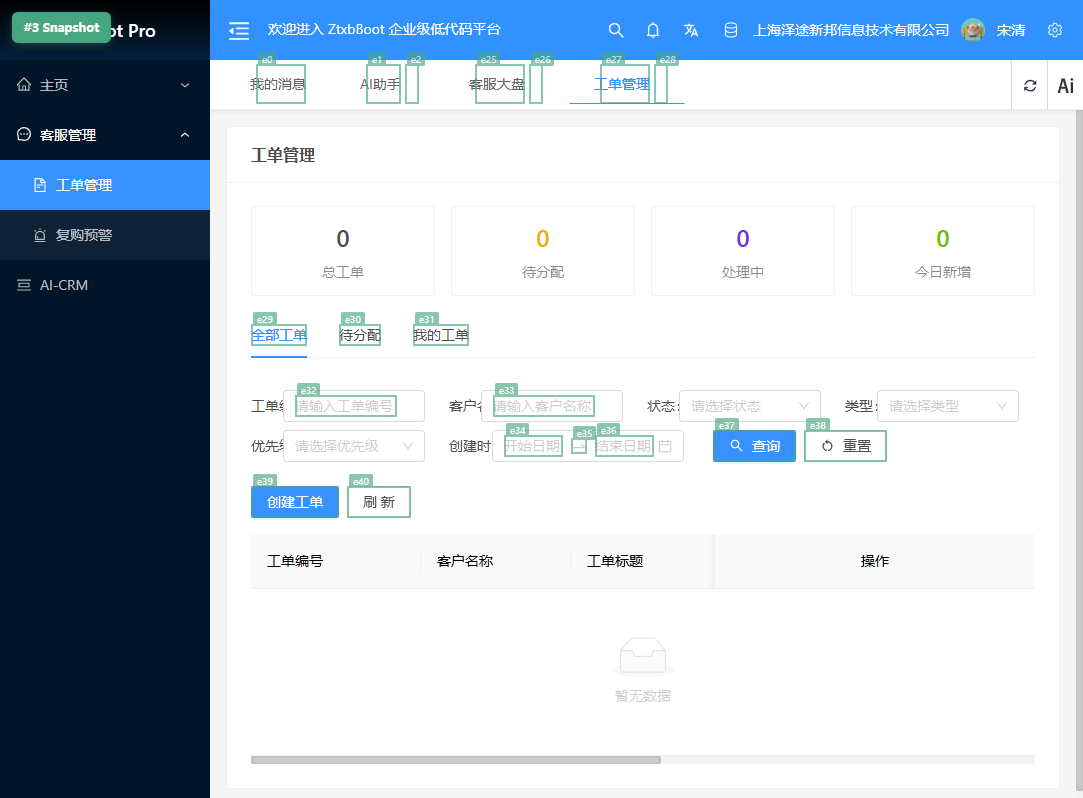
Task: Select the 全部工单 filter tab
Action: pyautogui.click(x=279, y=335)
